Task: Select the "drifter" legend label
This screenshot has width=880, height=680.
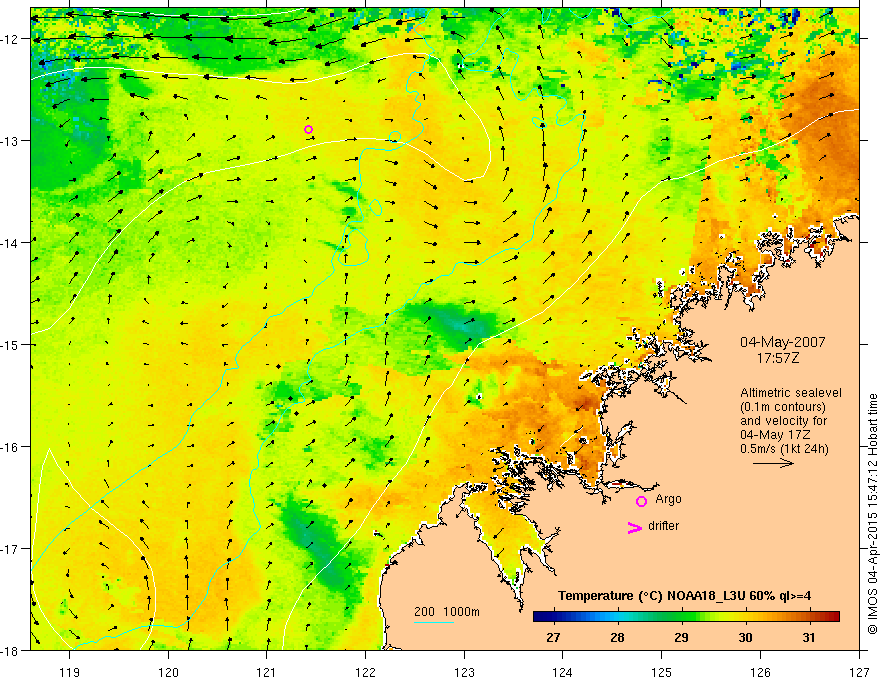Action: tap(663, 526)
